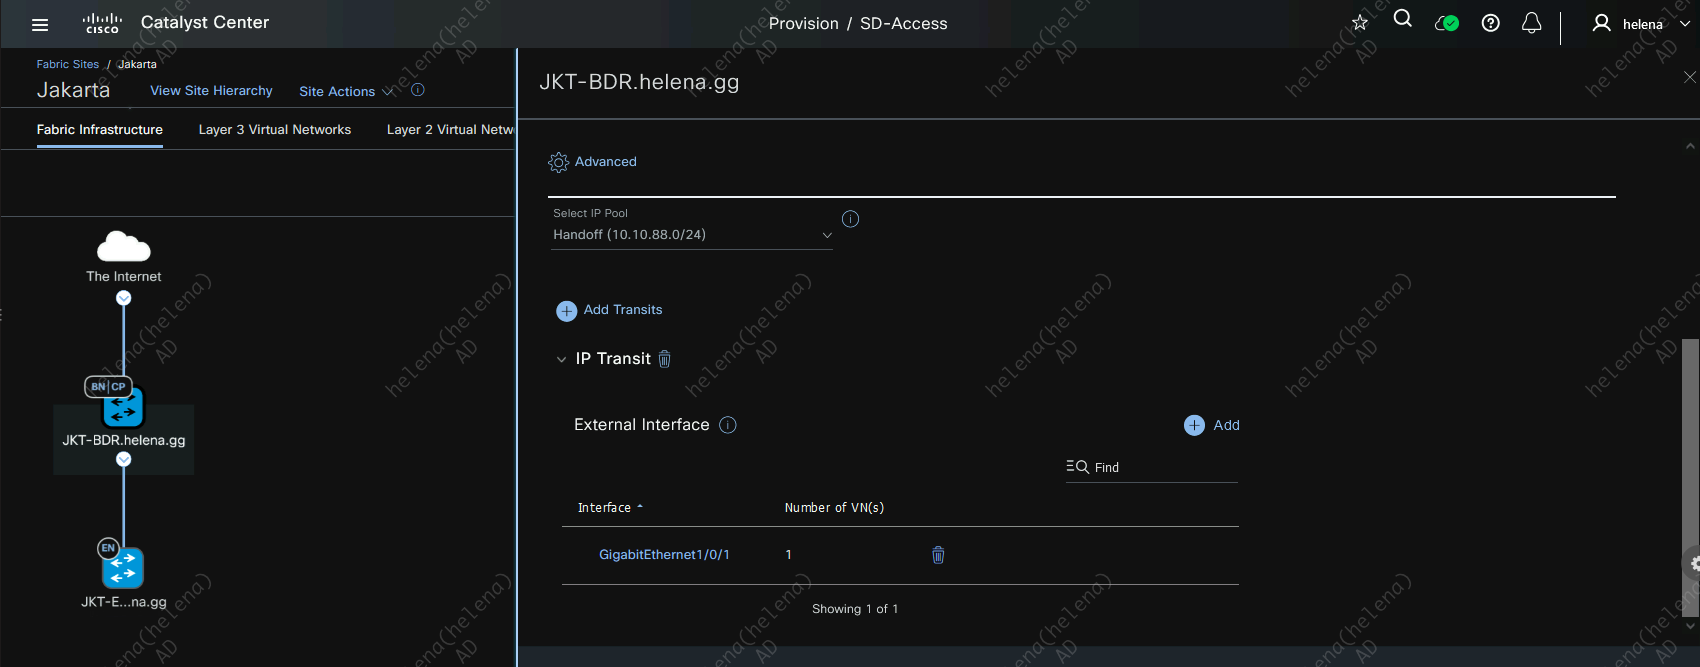
Task: Switch to Layer 3 Virtual Networks tab
Action: (274, 130)
